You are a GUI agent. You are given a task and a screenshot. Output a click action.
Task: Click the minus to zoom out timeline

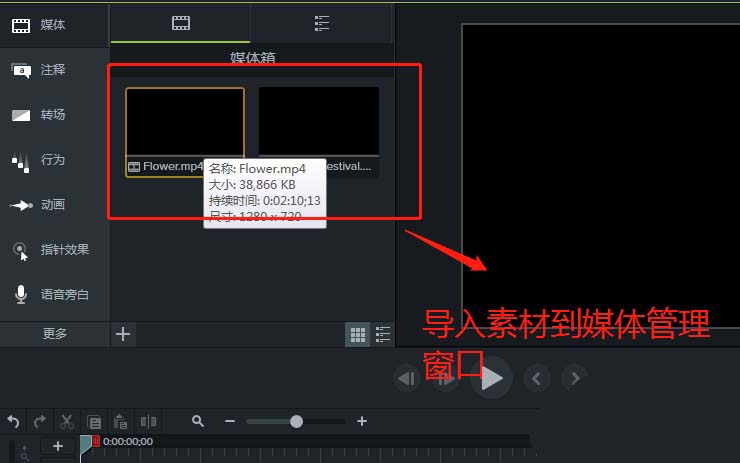tap(230, 421)
